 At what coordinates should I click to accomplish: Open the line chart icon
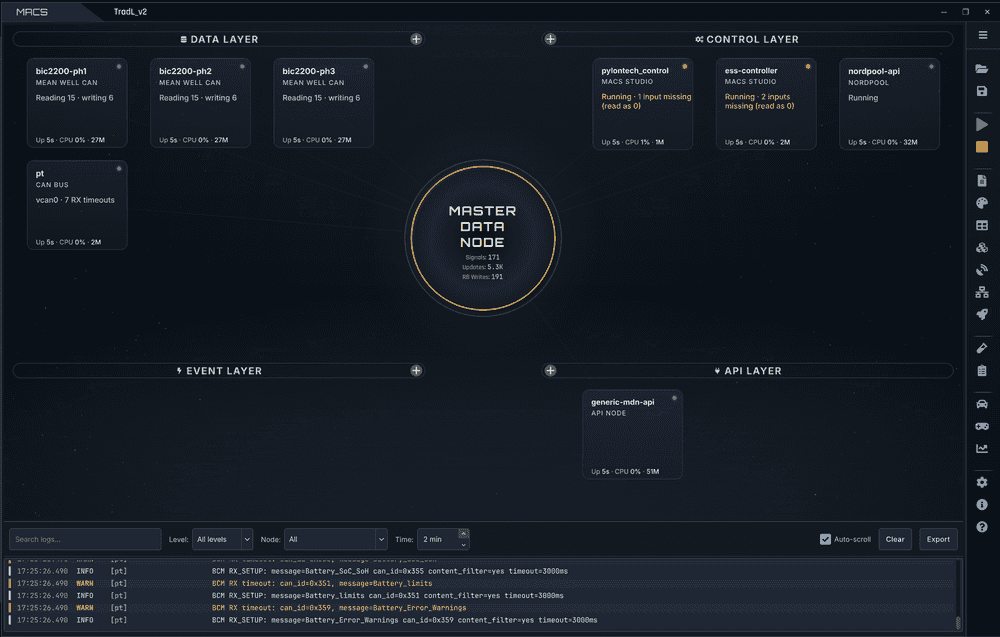[982, 449]
